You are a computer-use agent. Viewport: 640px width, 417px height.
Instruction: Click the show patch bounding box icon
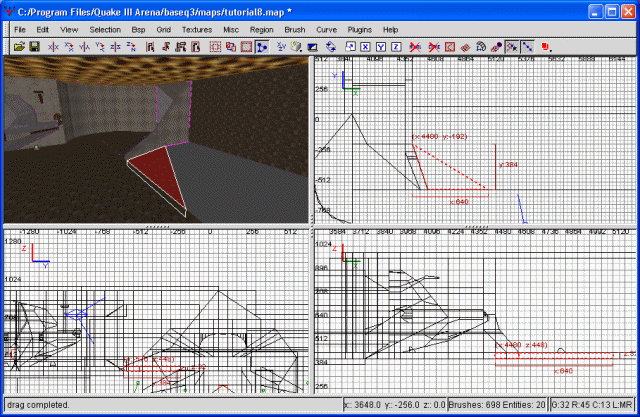coord(449,47)
